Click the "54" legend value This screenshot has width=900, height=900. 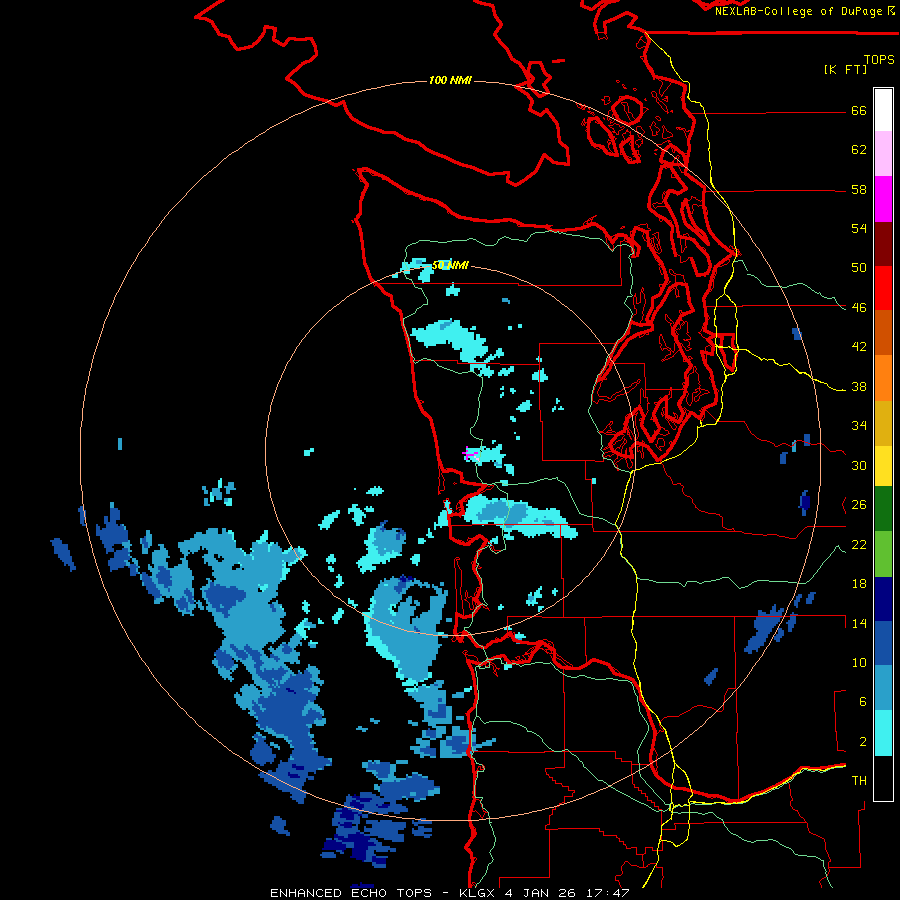pyautogui.click(x=859, y=228)
